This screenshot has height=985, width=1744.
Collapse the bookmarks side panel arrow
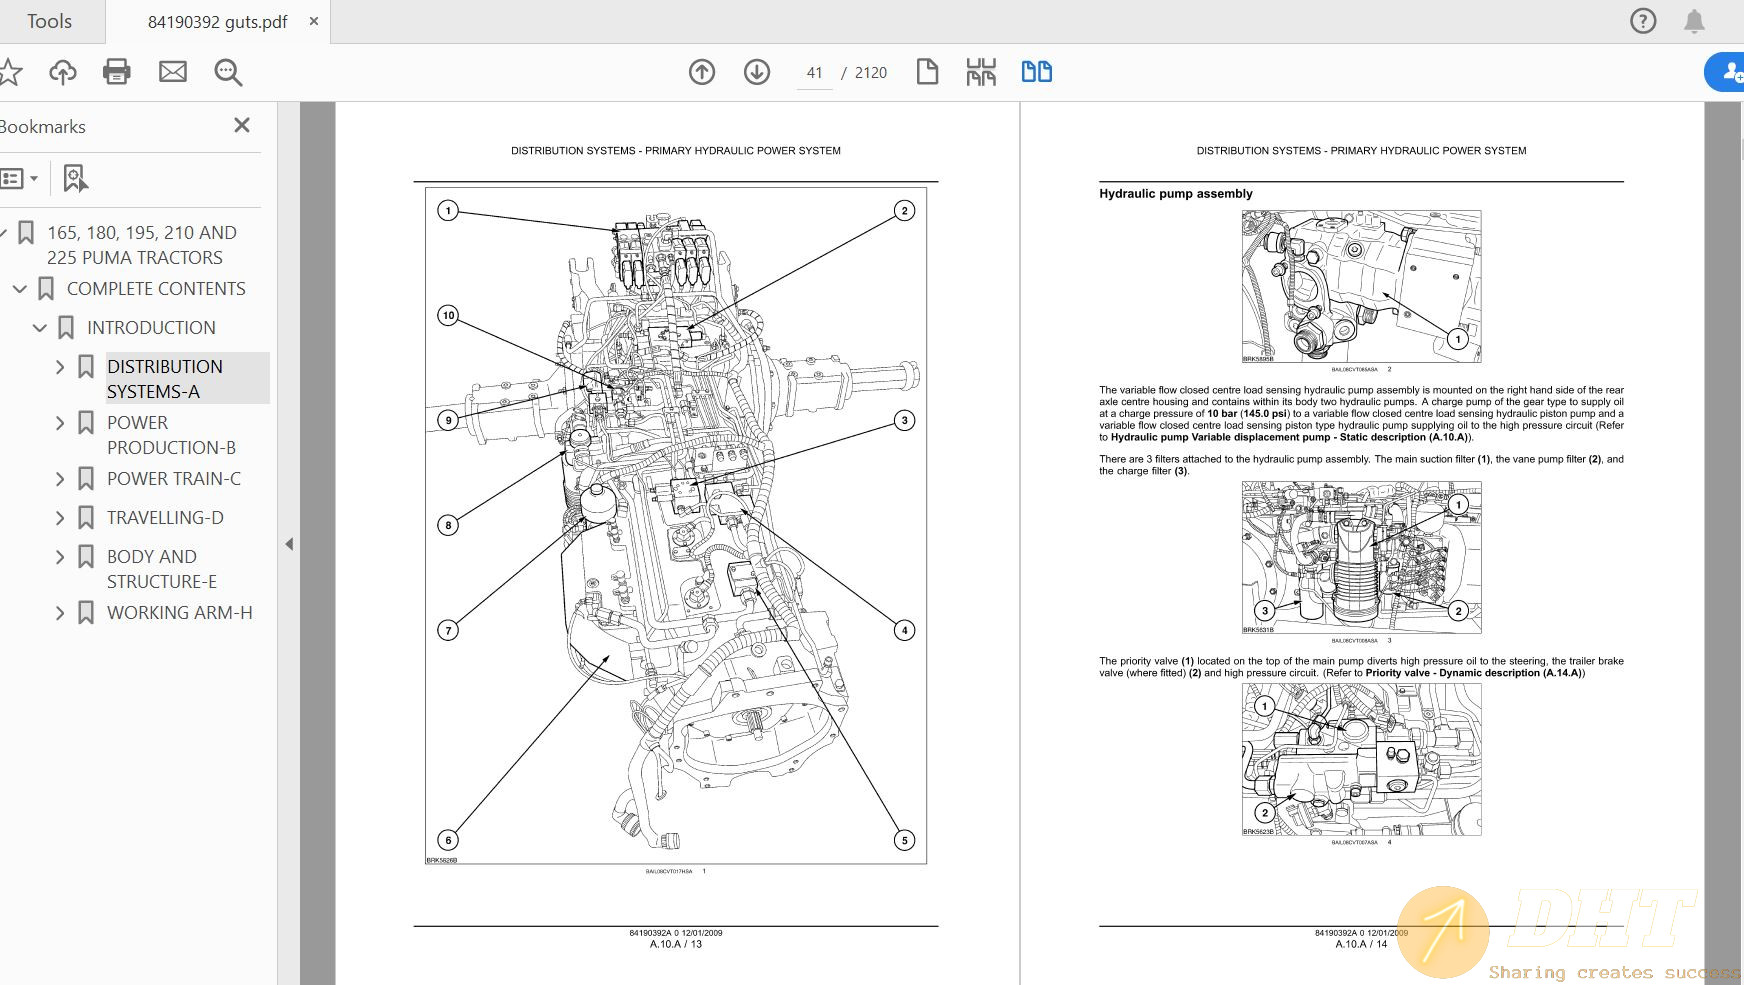(x=289, y=544)
